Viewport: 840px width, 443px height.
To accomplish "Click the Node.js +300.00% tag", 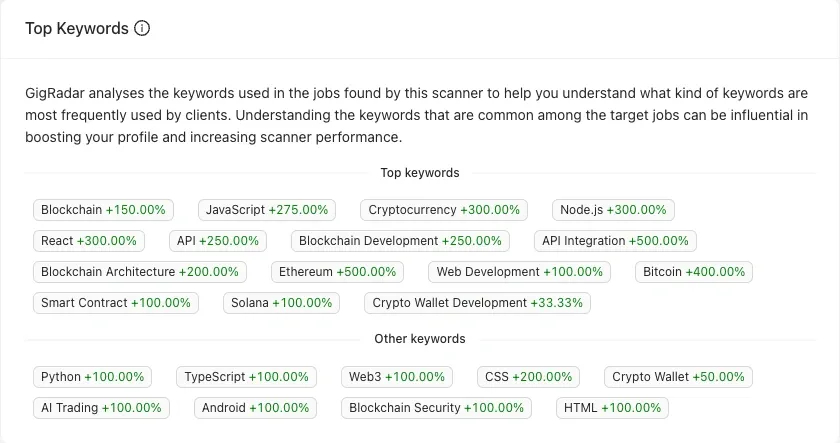I will tap(613, 210).
